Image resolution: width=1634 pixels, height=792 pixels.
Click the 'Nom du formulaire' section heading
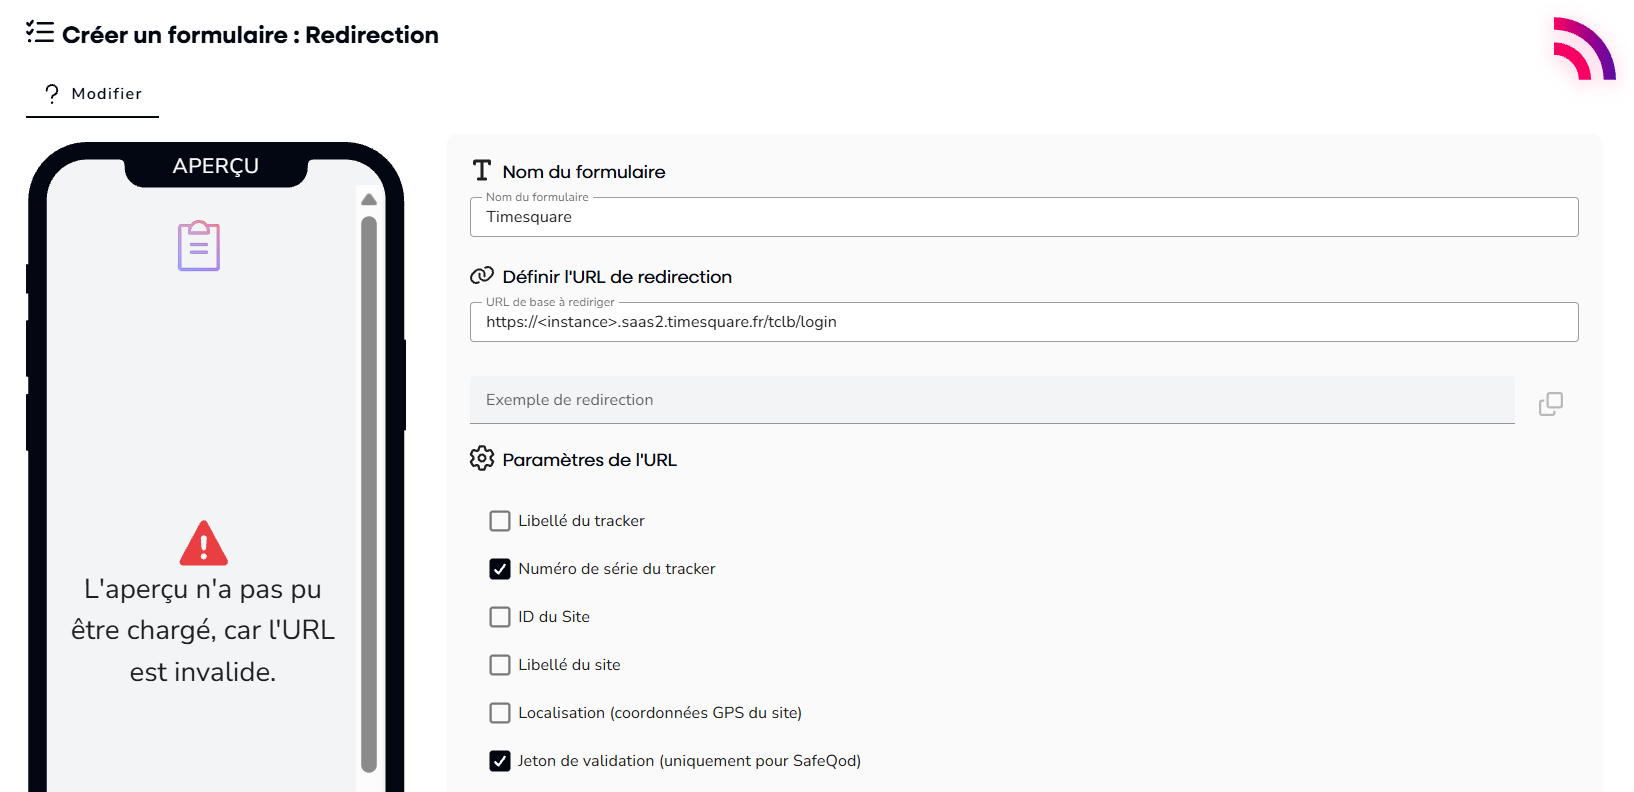click(584, 172)
